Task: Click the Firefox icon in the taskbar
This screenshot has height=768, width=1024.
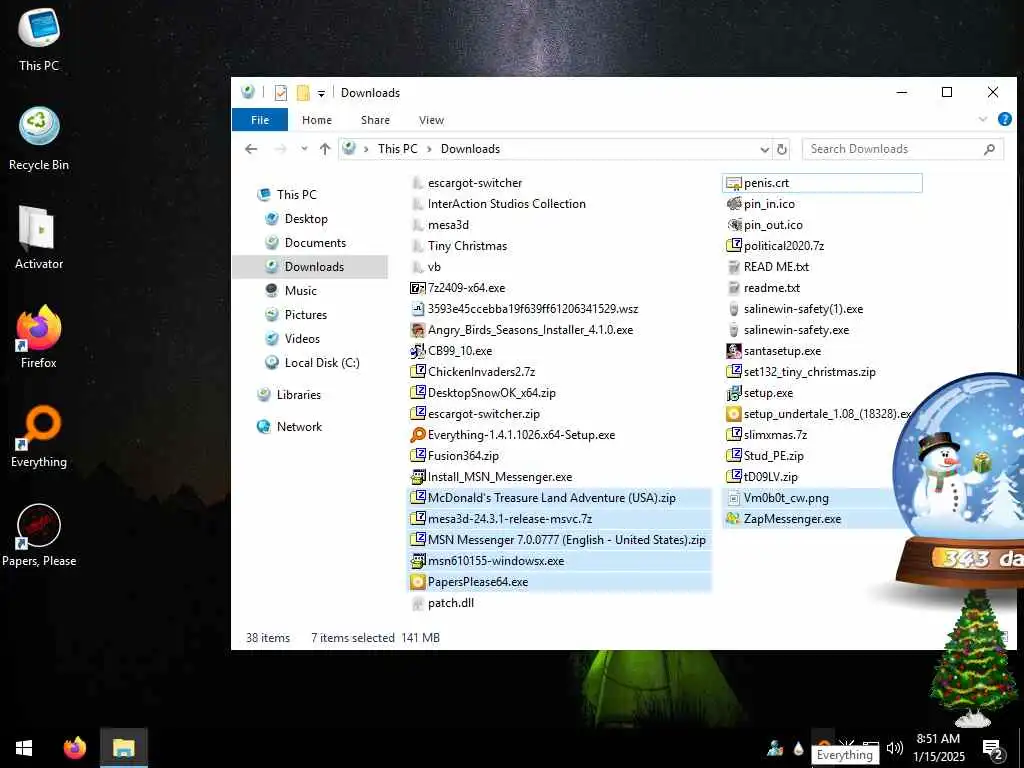Action: tap(74, 748)
